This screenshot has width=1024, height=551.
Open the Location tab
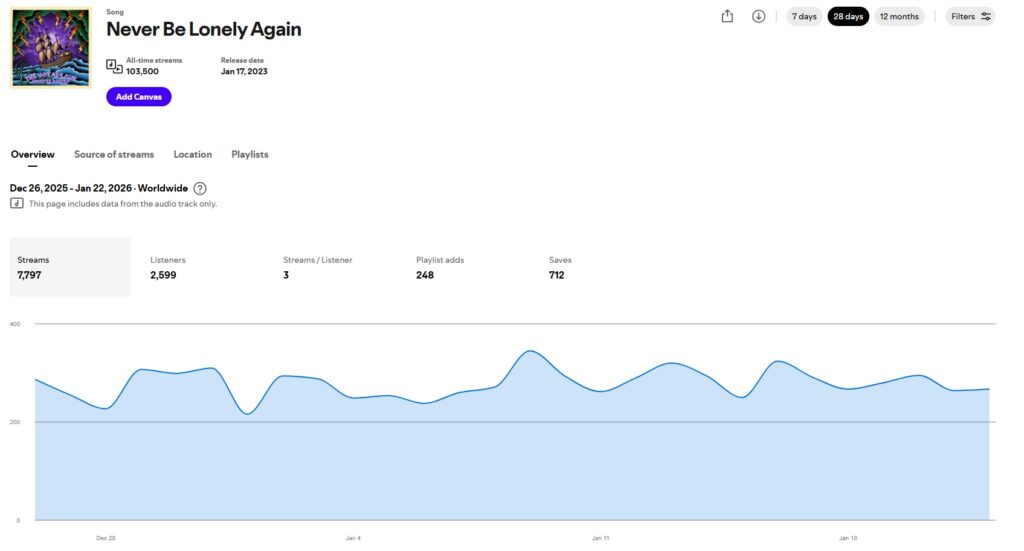(192, 154)
